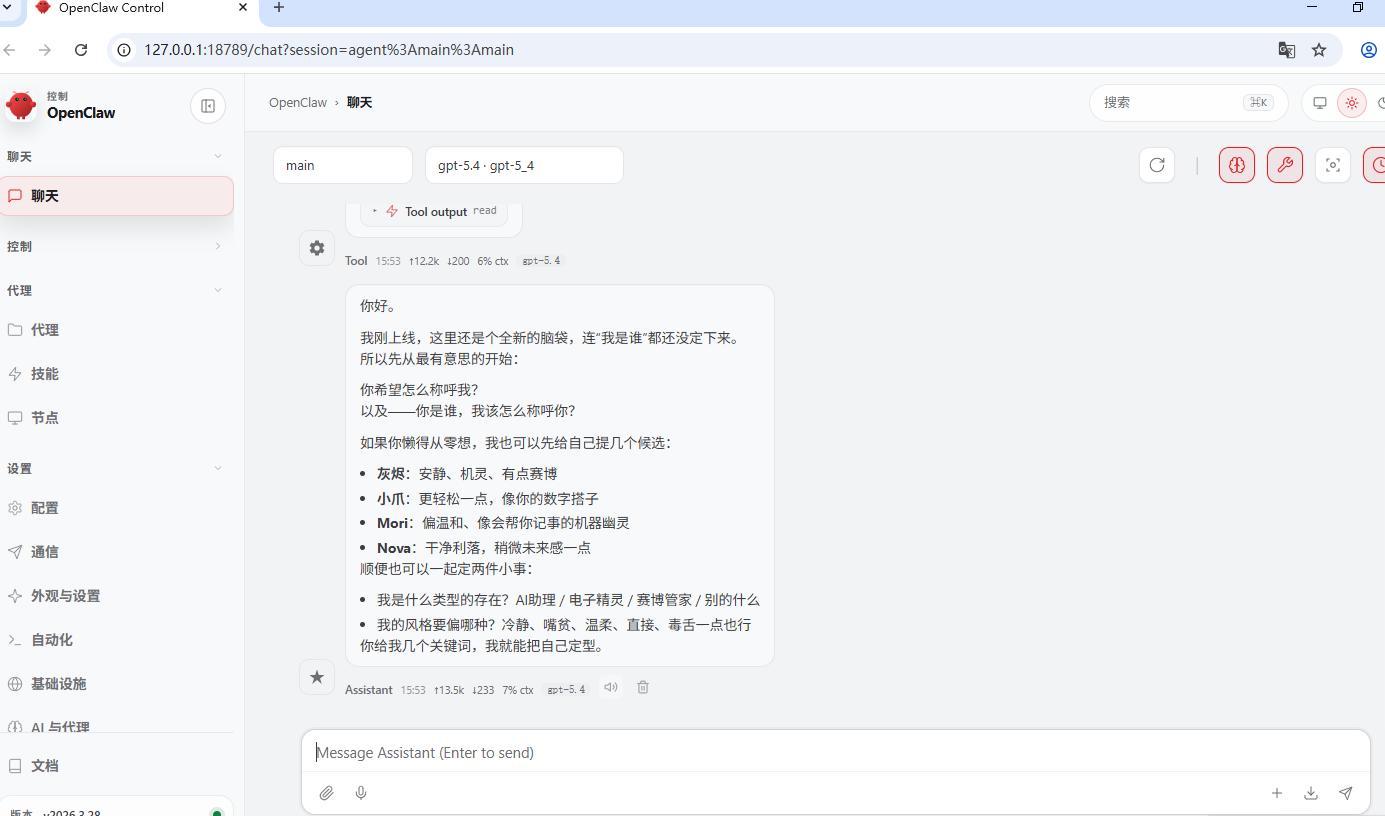
Task: Click the browser address bar URL
Action: [329, 50]
